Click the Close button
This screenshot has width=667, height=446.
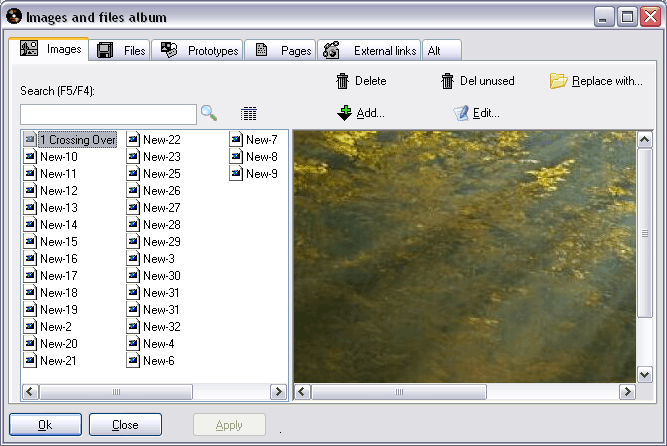[x=125, y=425]
